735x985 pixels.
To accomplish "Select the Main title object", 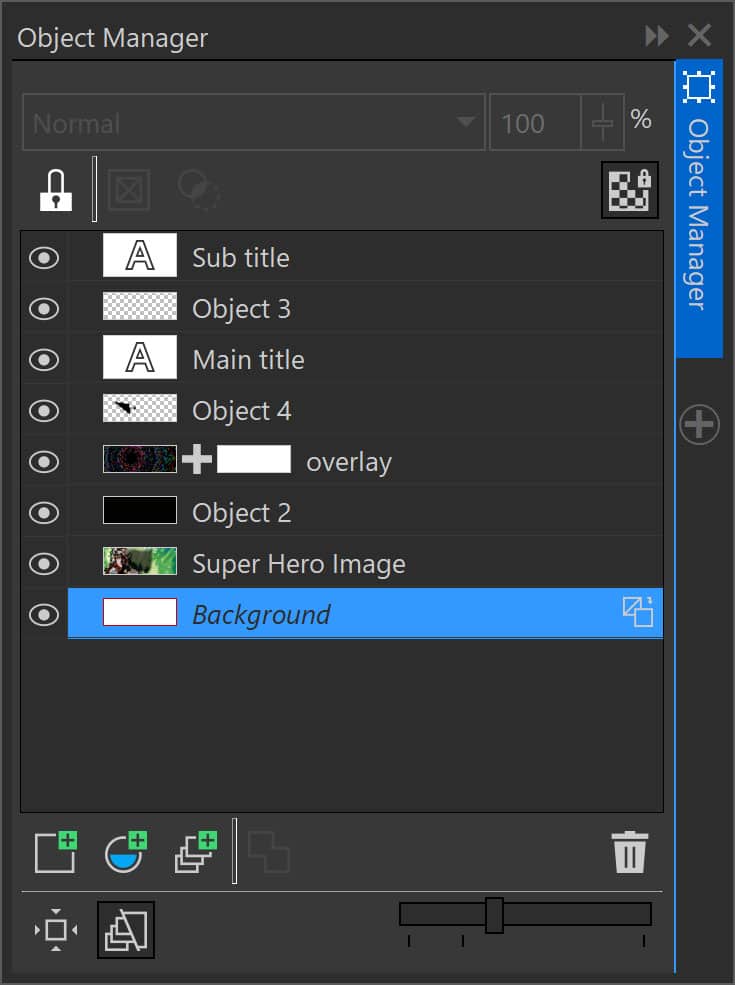I will (365, 359).
